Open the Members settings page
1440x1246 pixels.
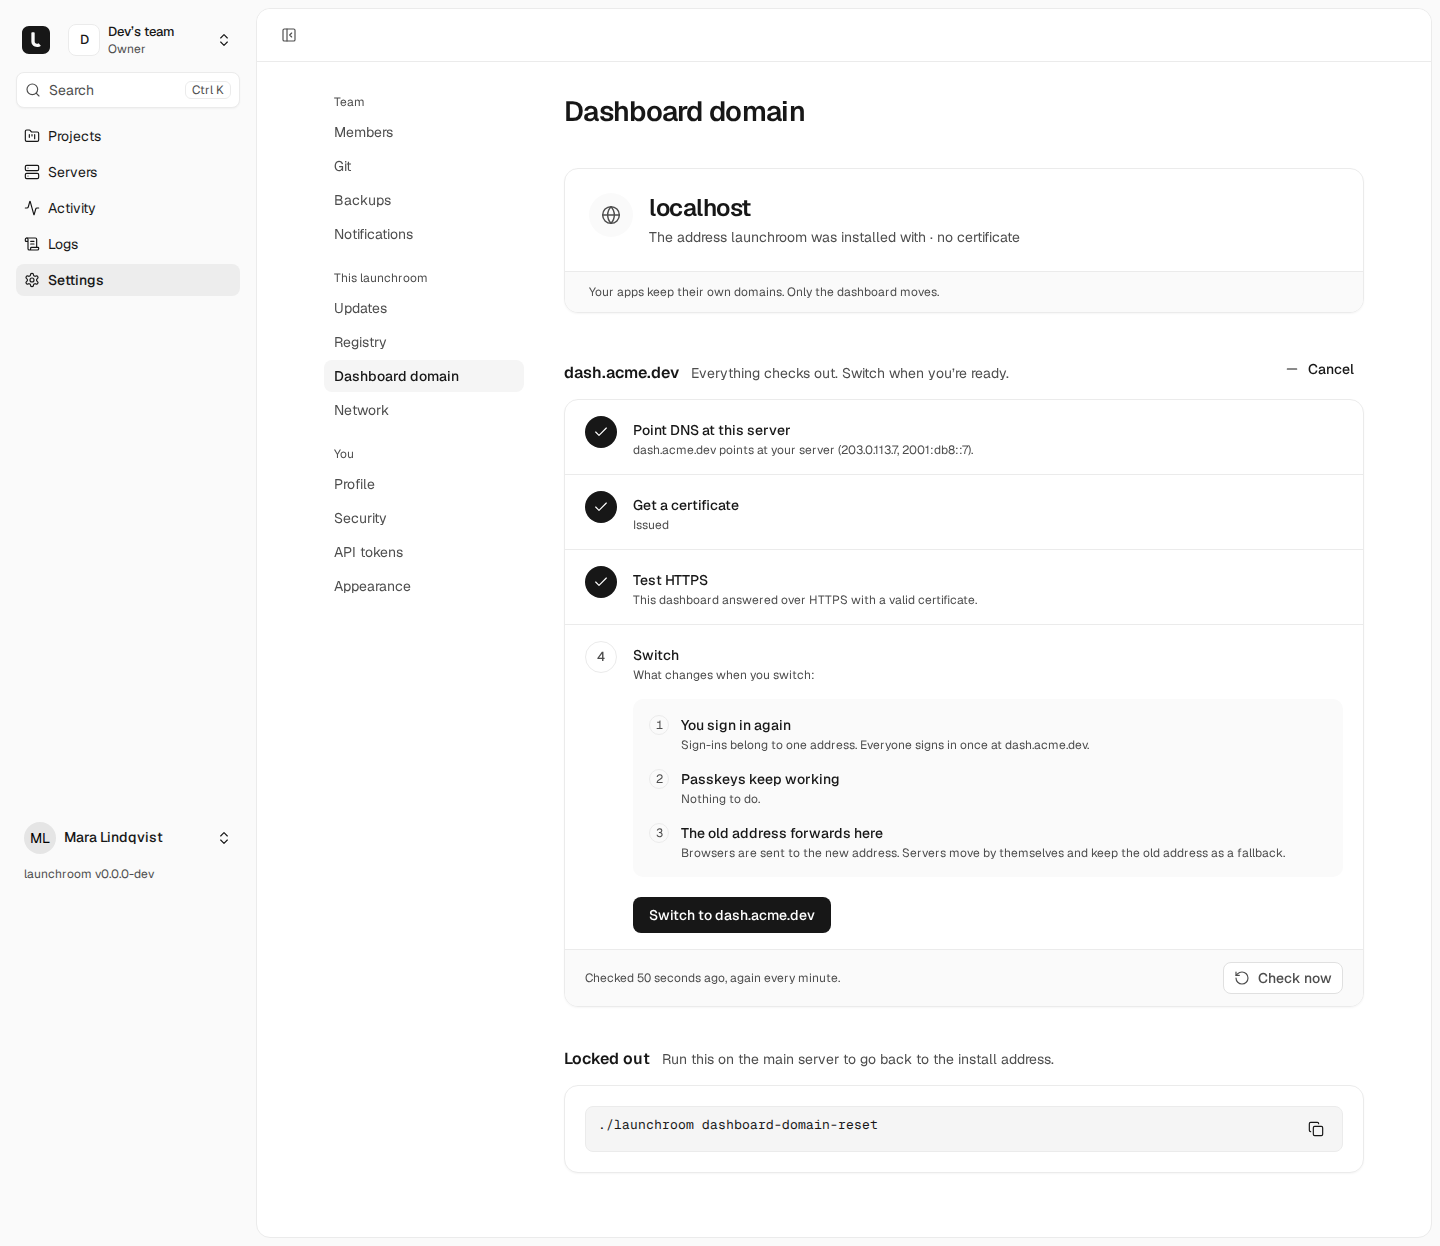point(424,132)
